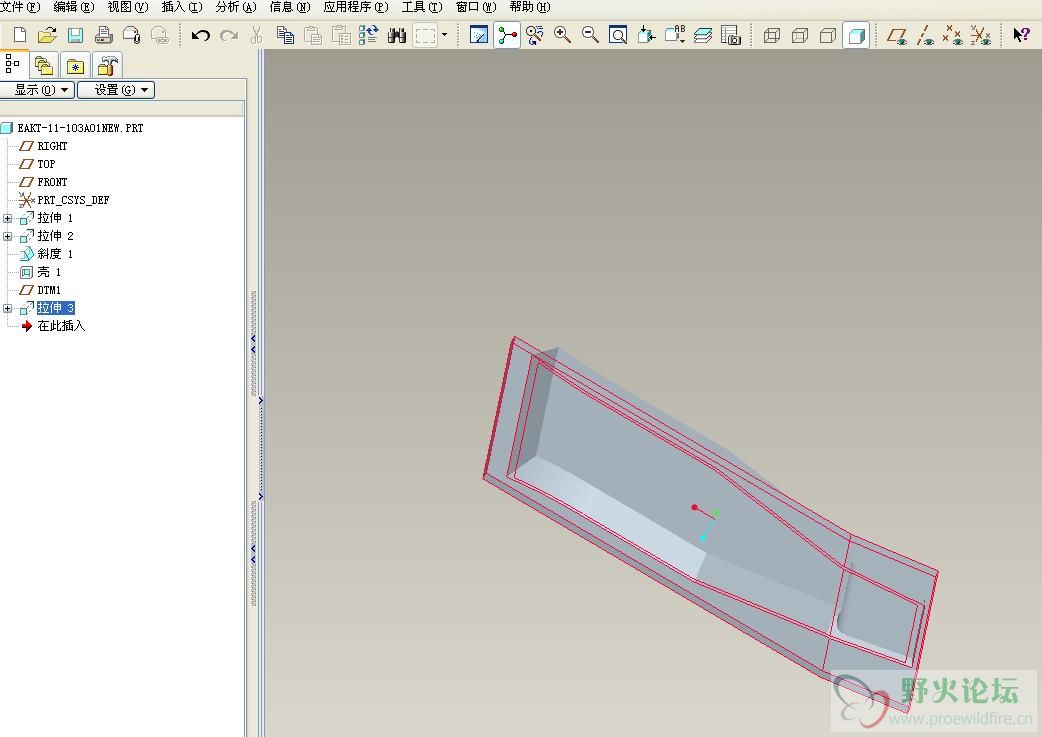Viewport: 1042px width, 737px height.
Task: Toggle coordinate systems display
Action: (x=981, y=35)
